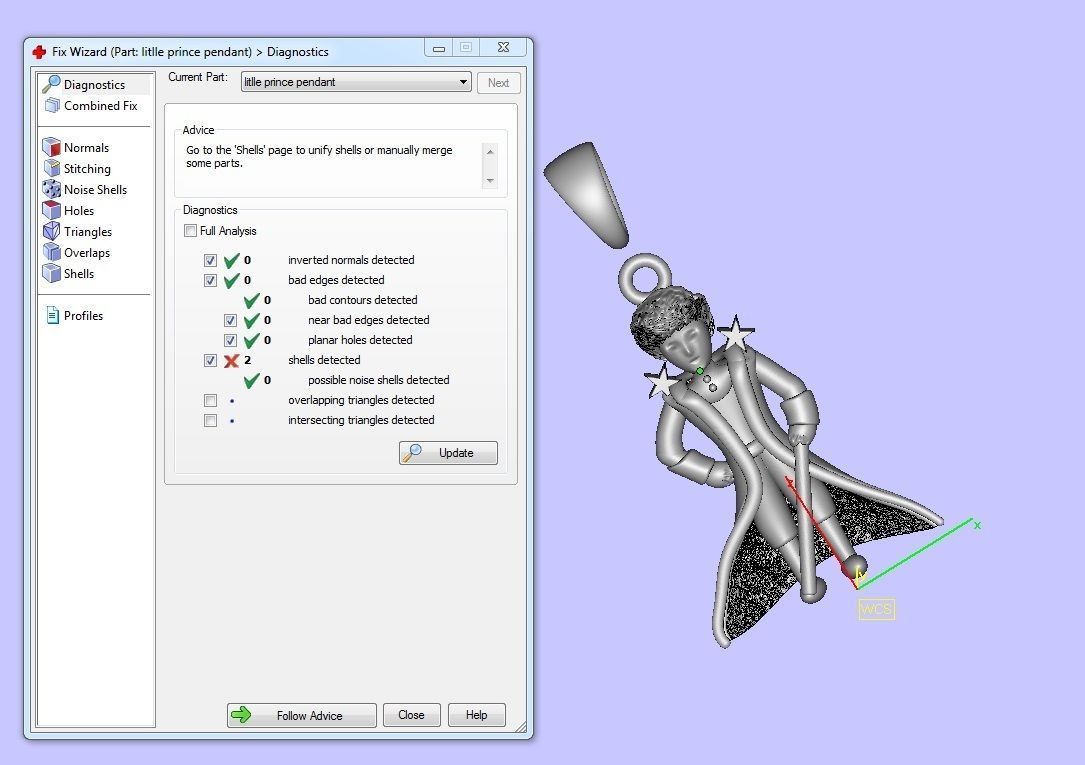Go to the Triangles page
This screenshot has width=1085, height=765.
click(87, 232)
